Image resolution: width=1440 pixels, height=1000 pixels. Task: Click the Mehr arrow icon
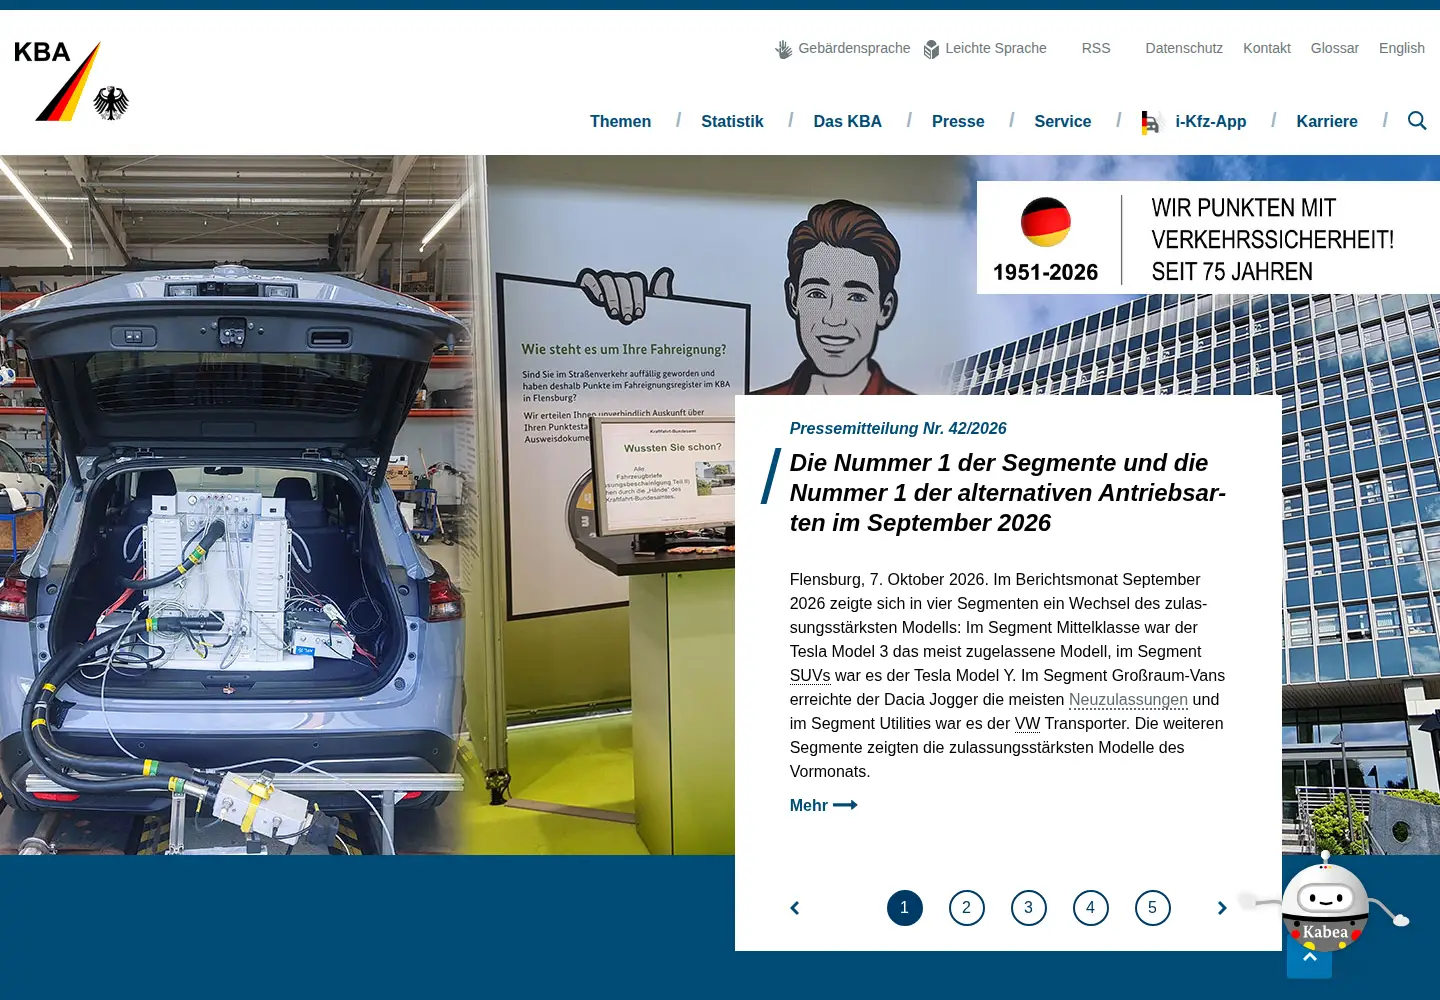click(x=845, y=805)
